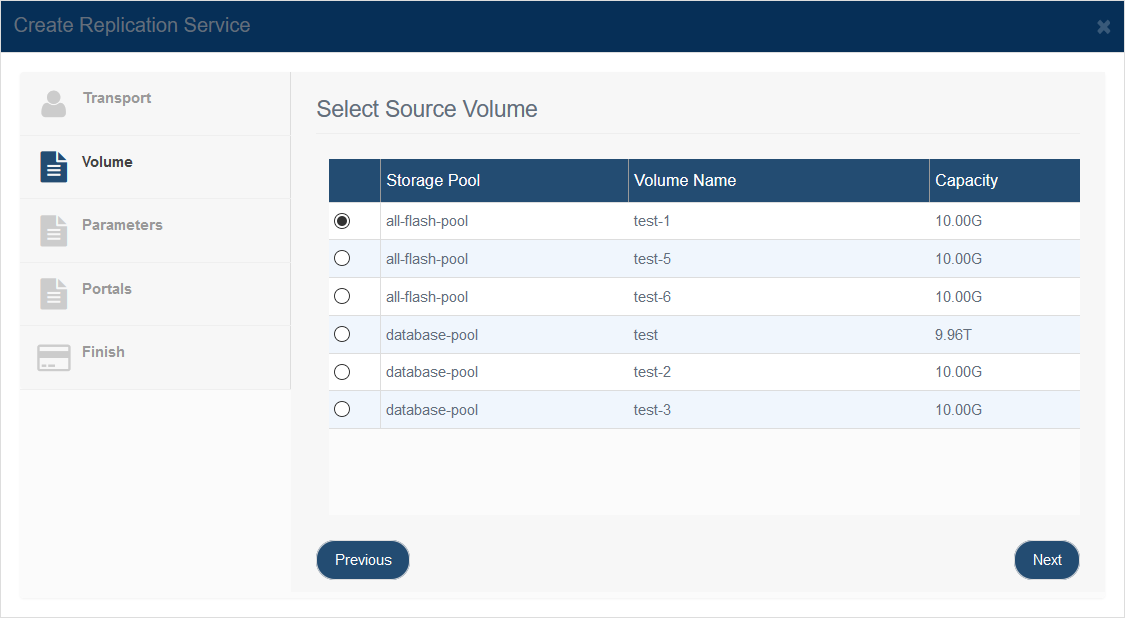Image resolution: width=1125 pixels, height=618 pixels.
Task: Click the Transport step user icon
Action: pyautogui.click(x=53, y=104)
